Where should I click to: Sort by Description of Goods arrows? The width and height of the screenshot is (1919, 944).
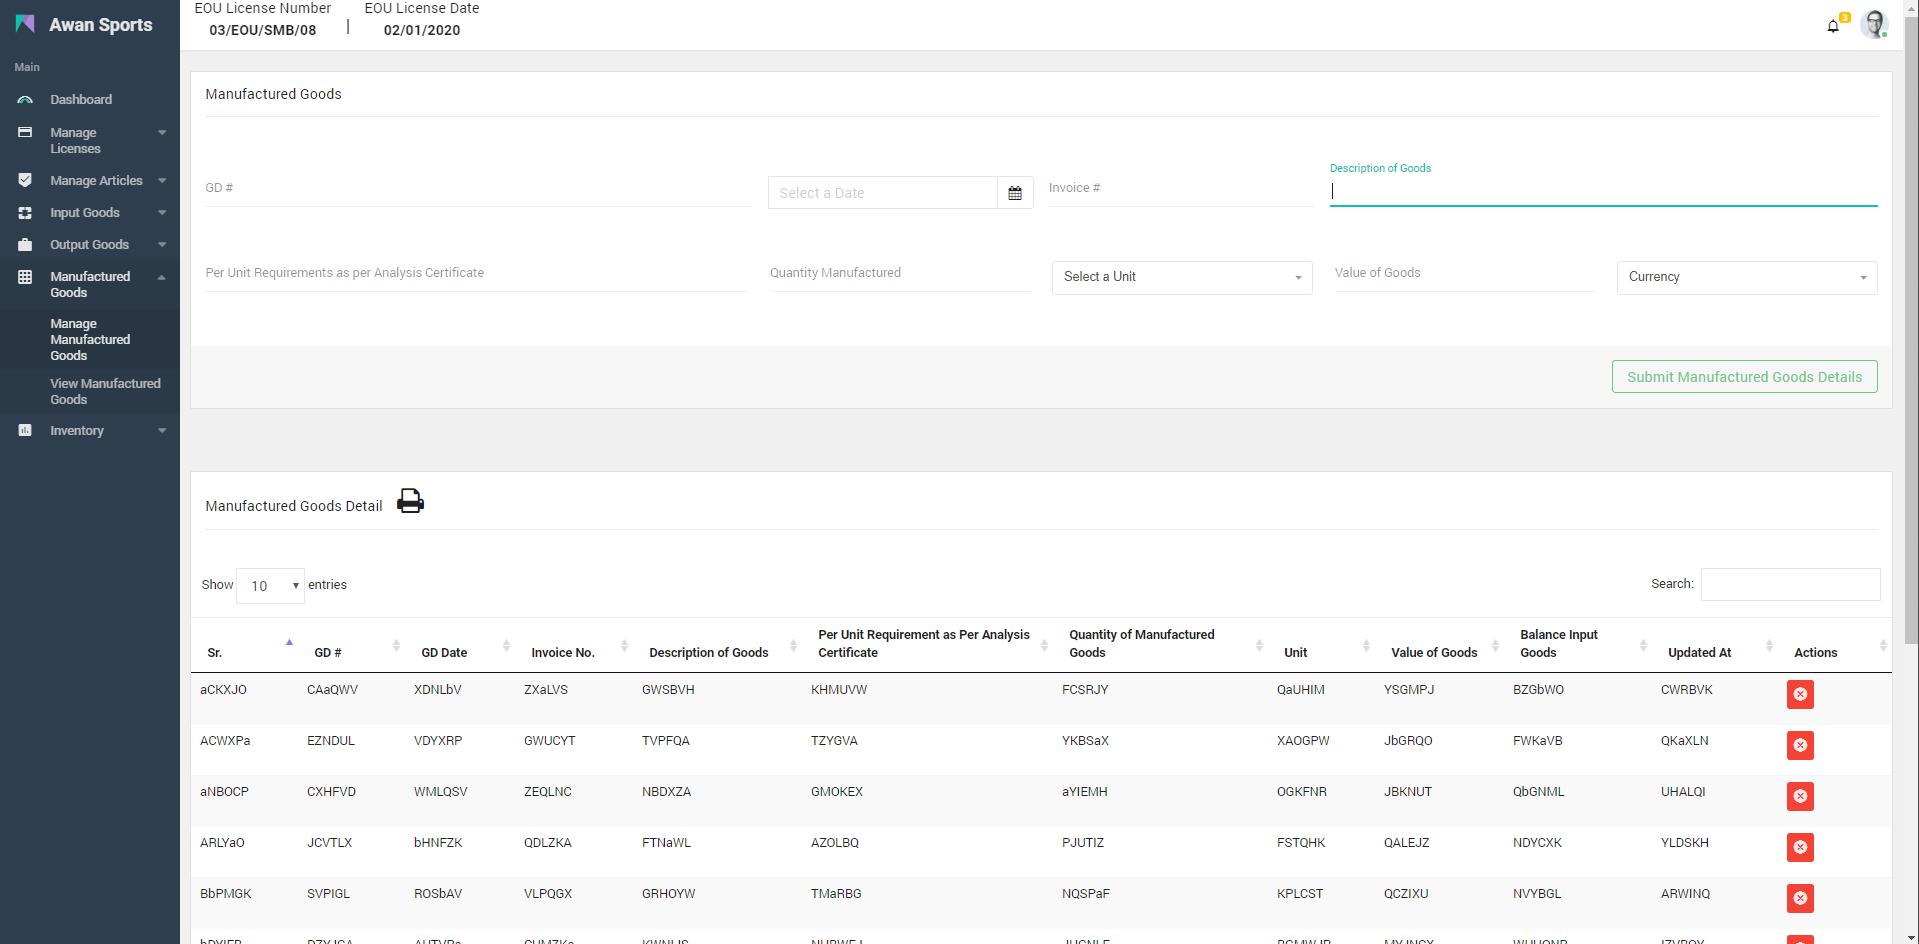pyautogui.click(x=793, y=645)
